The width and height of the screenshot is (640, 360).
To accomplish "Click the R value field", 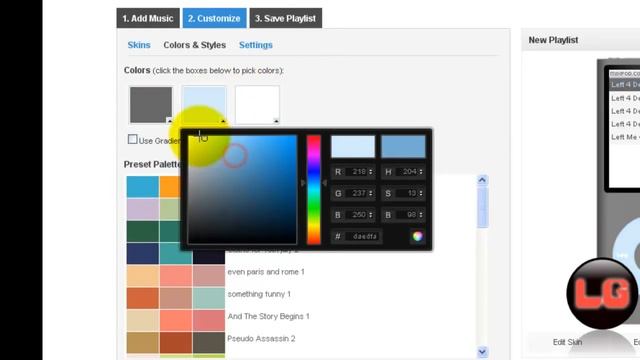I will click(x=353, y=172).
